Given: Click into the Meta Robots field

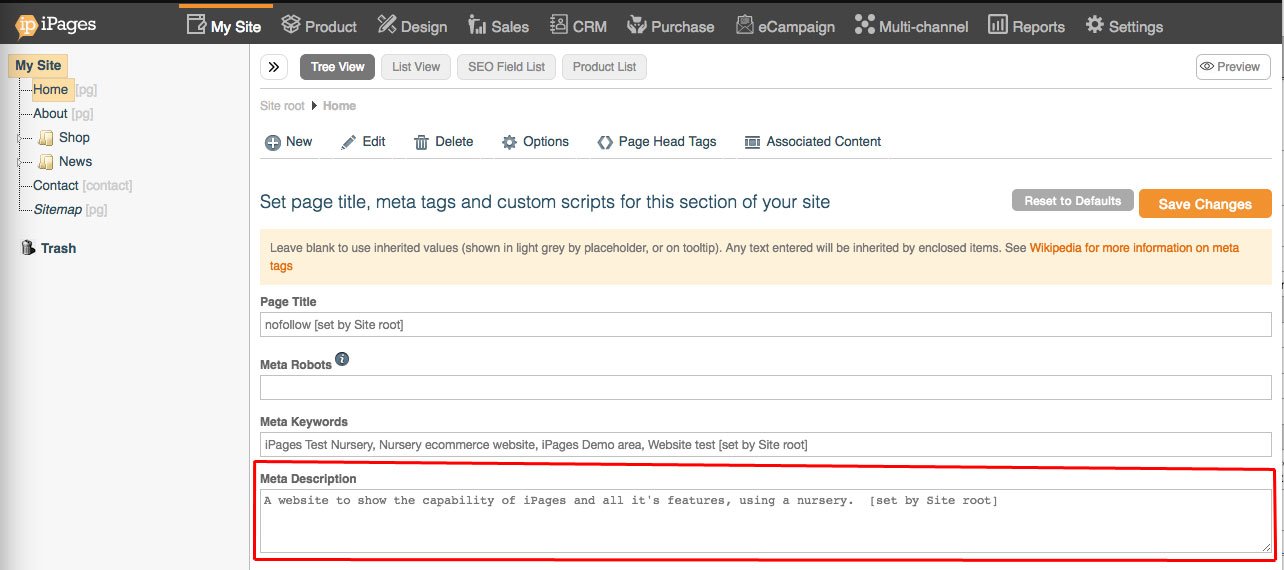Looking at the screenshot, I should coord(765,388).
